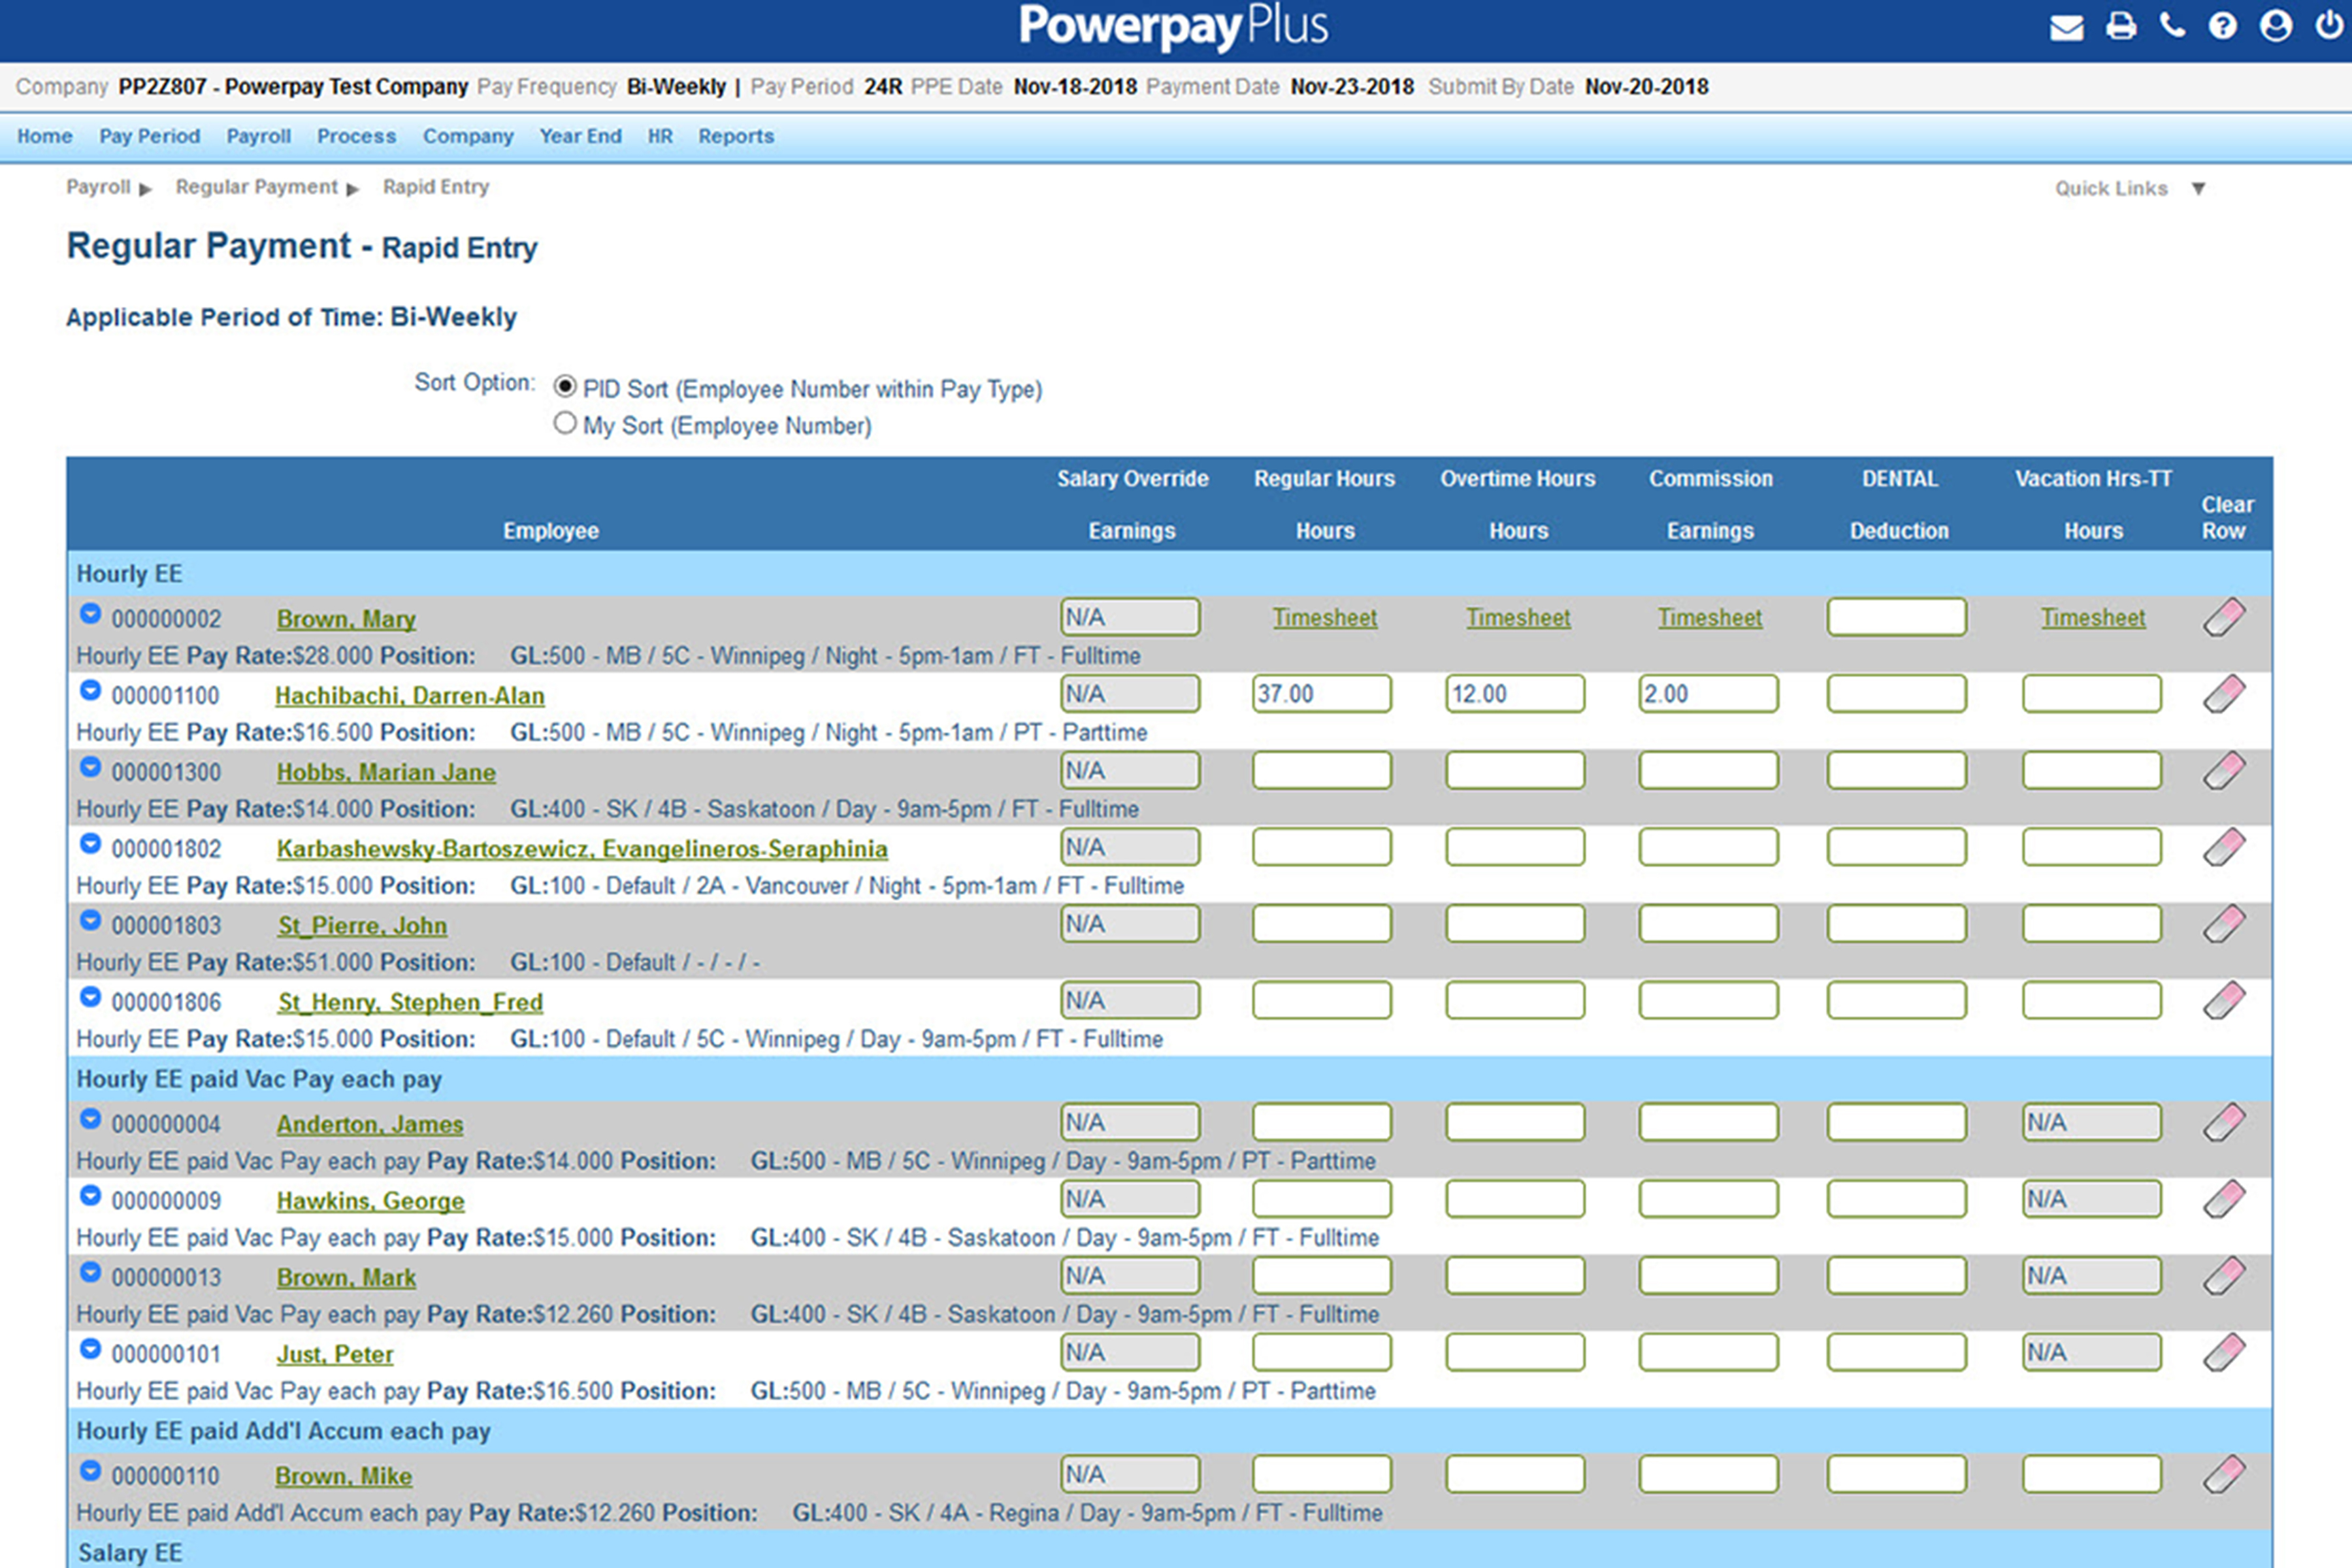
Task: Clear row for Just, Peter
Action: click(2223, 1353)
